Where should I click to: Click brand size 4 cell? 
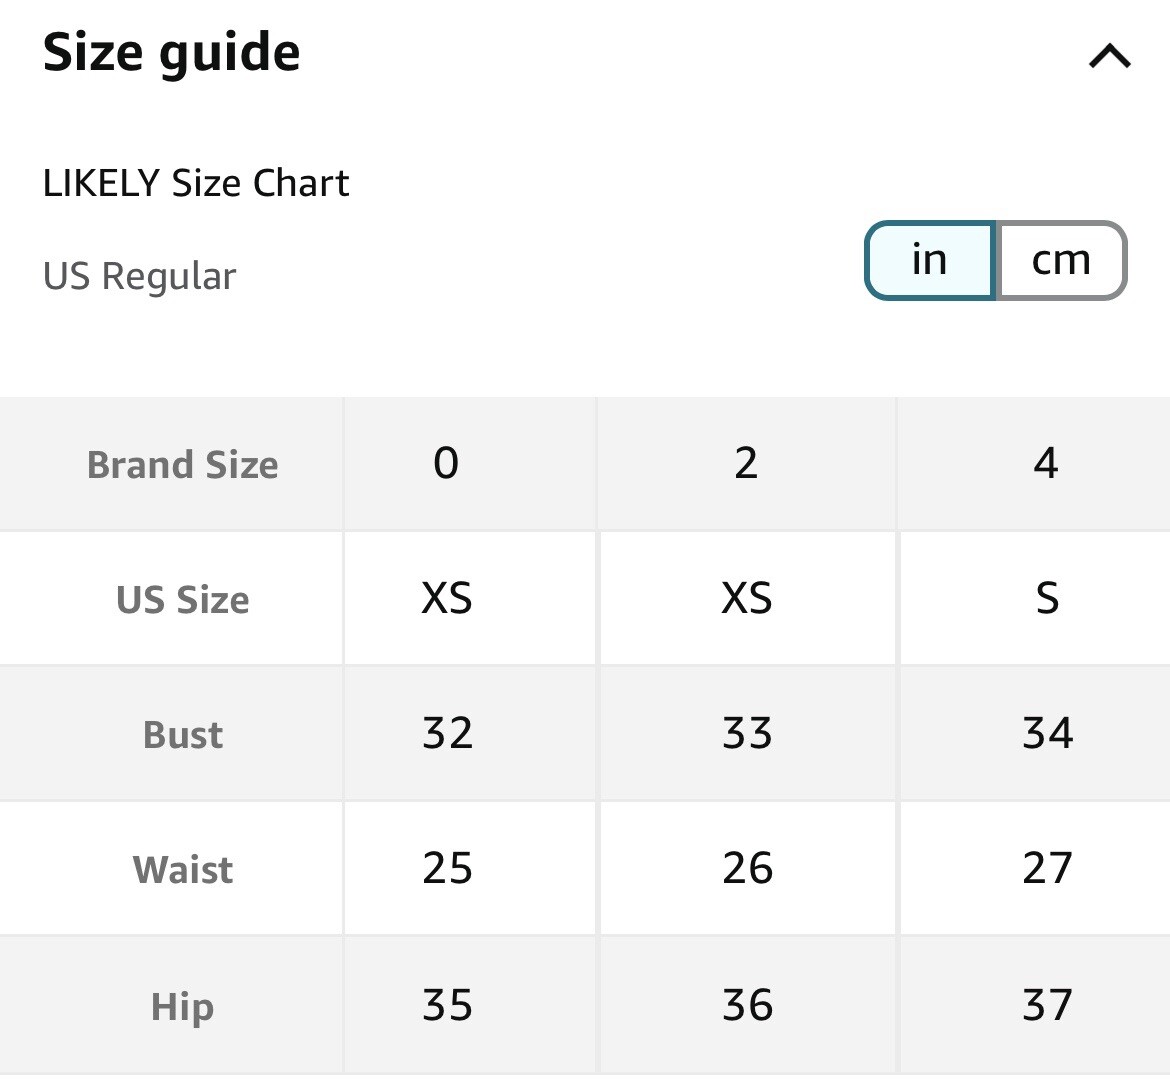click(1046, 463)
